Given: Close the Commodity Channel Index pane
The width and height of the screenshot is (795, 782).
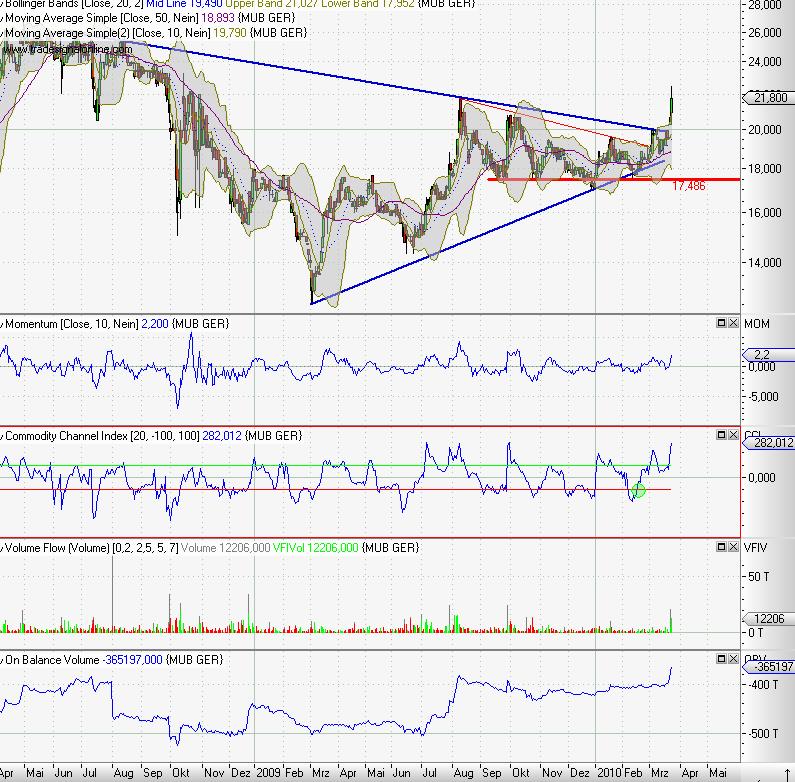Looking at the screenshot, I should click(x=735, y=435).
